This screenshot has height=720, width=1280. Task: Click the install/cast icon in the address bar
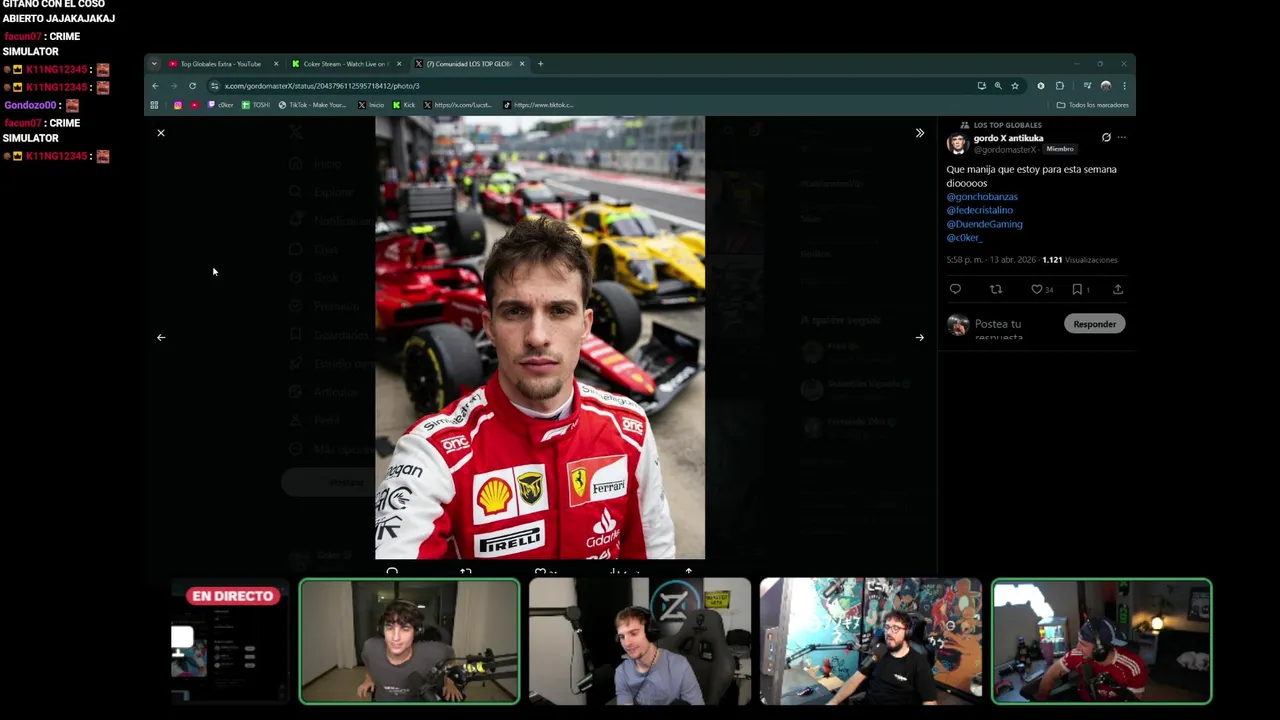[x=981, y=86]
